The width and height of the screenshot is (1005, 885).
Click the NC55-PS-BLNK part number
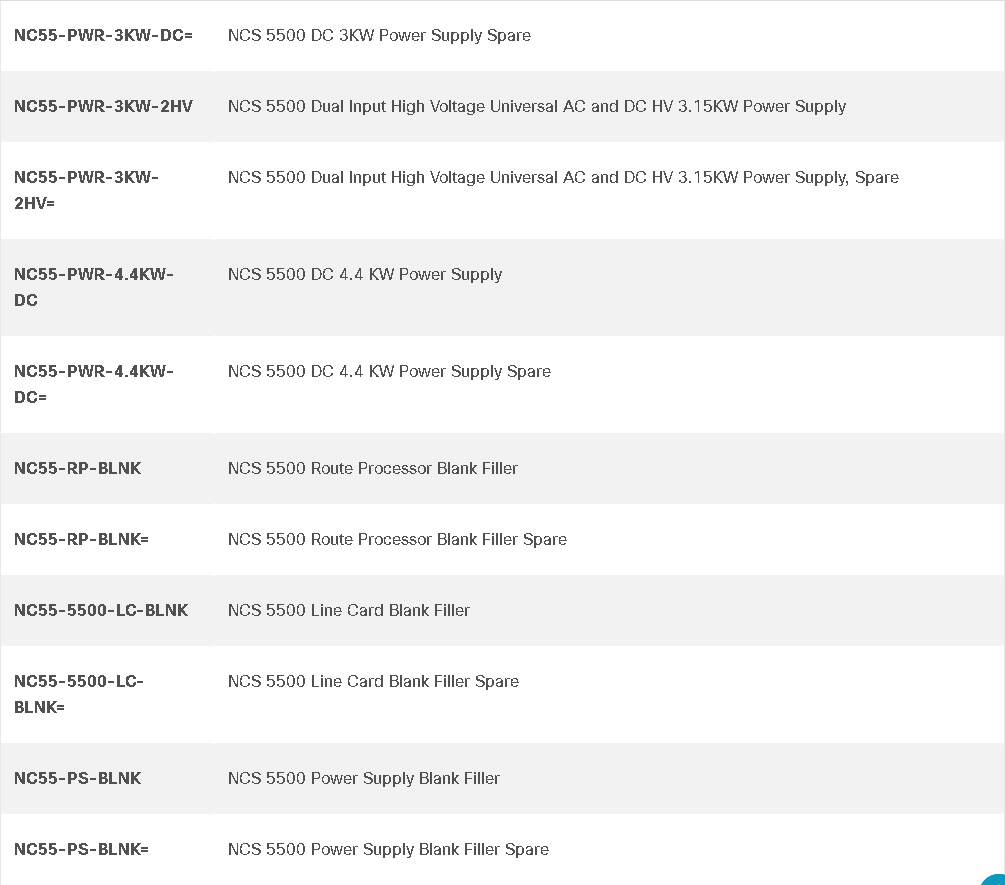78,778
